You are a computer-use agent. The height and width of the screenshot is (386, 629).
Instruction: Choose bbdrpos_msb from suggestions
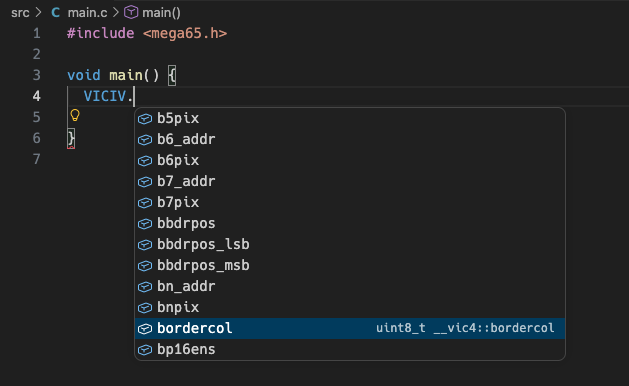click(350, 265)
